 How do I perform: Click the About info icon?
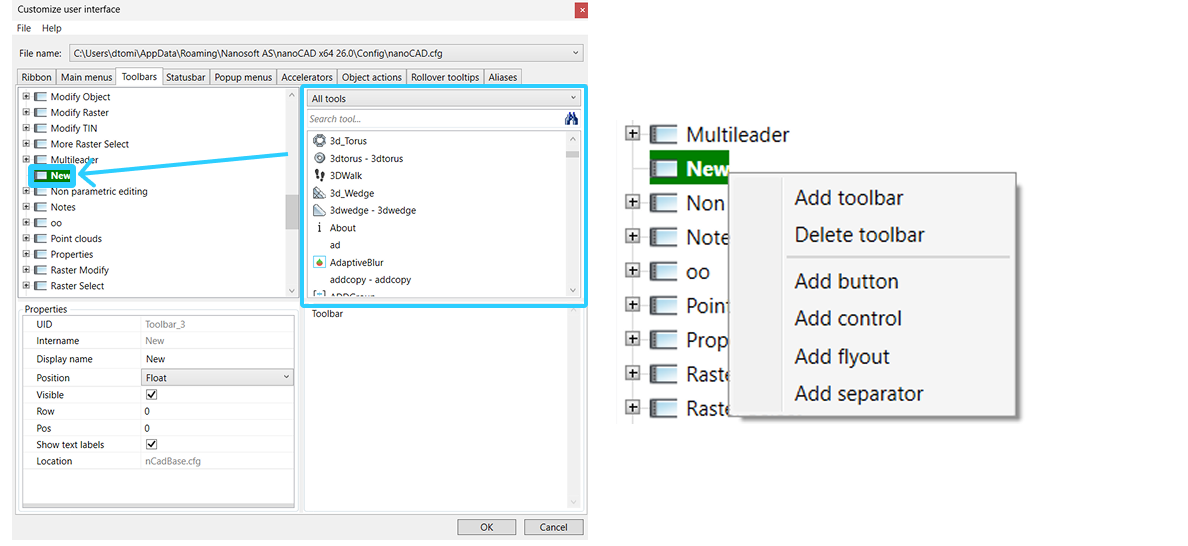point(319,227)
